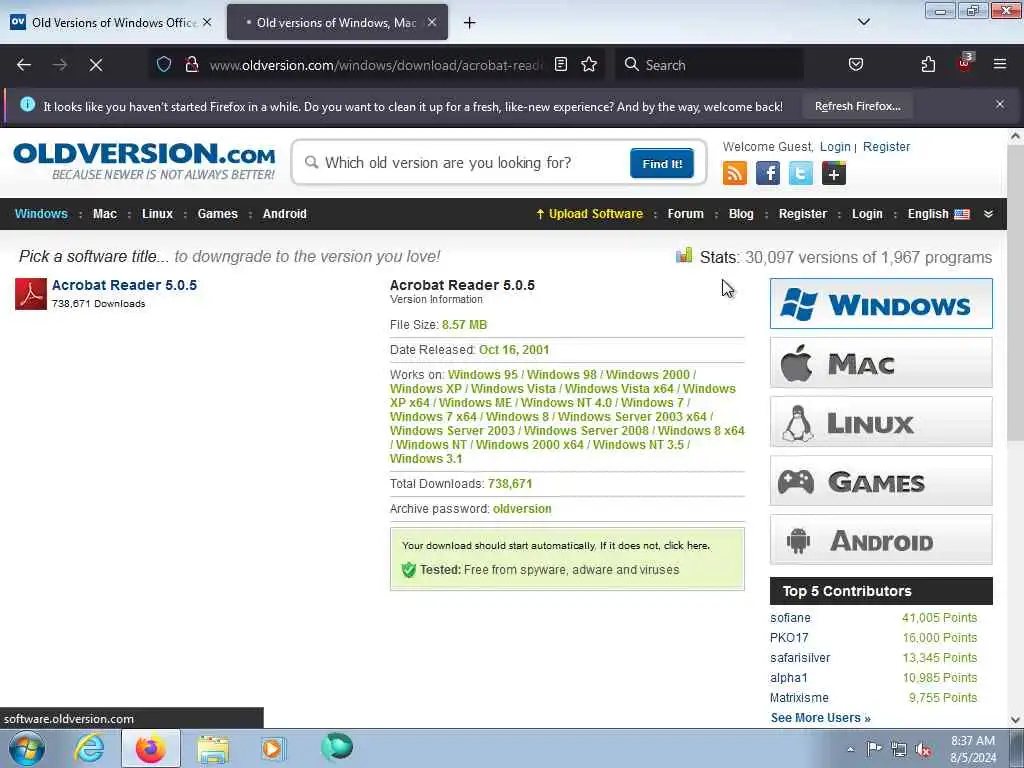Click the page vertical scrollbar thumb
The image size is (1024, 768).
[x=1015, y=293]
